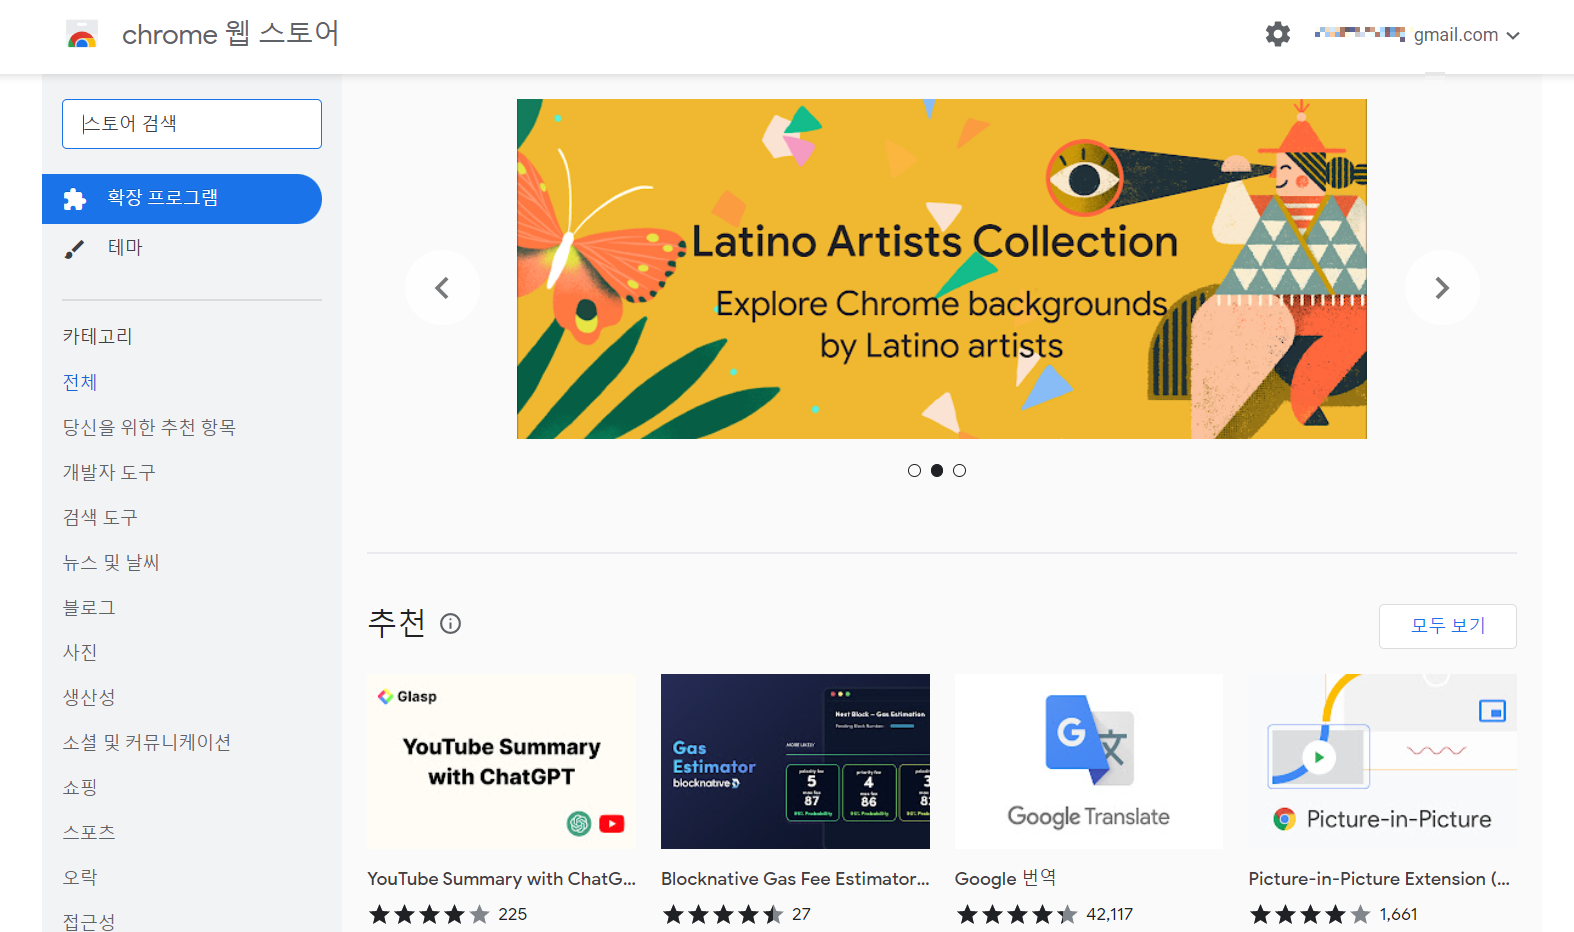Click the 추천 section heading

point(397,623)
